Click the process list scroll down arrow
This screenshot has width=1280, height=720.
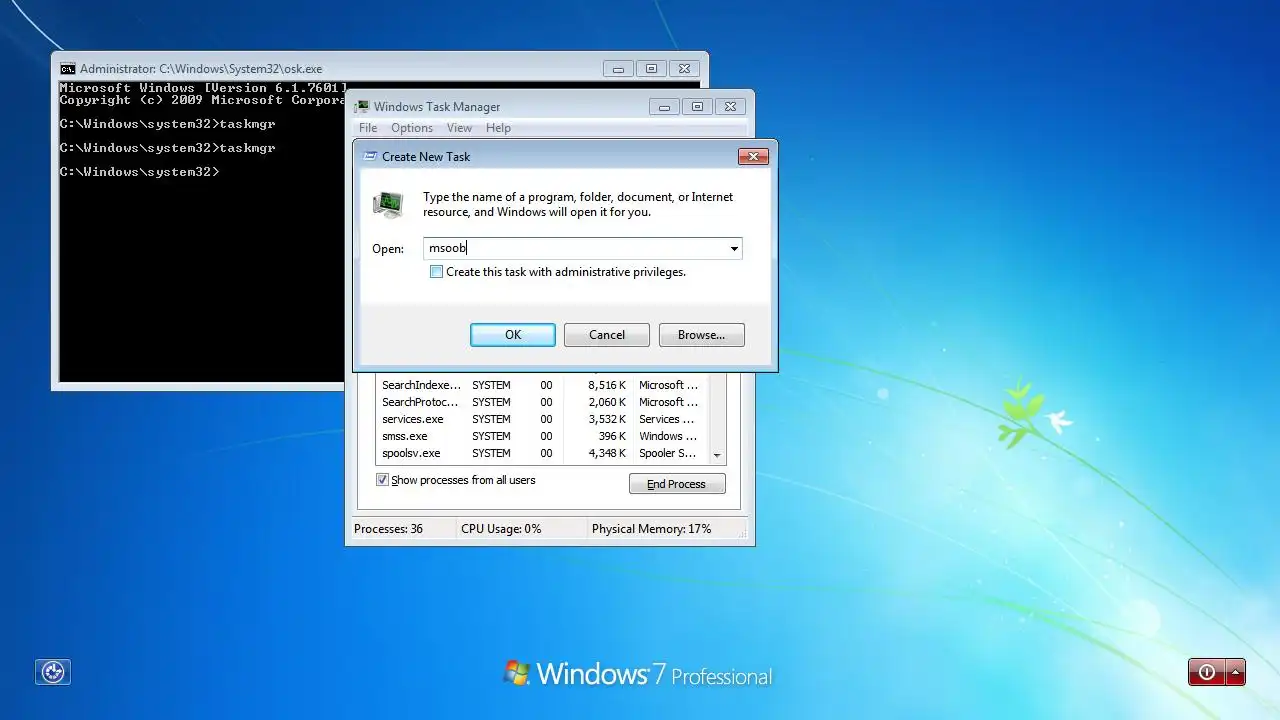[717, 455]
